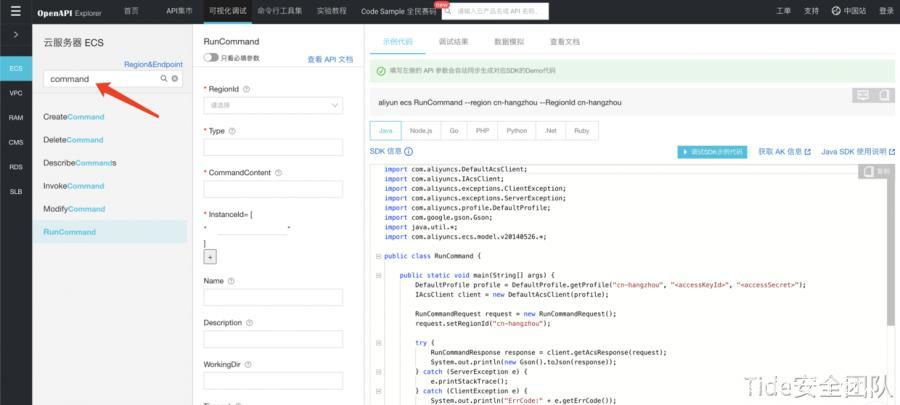The image size is (900, 405).
Task: Select RAM in the product sidebar
Action: pyautogui.click(x=16, y=118)
